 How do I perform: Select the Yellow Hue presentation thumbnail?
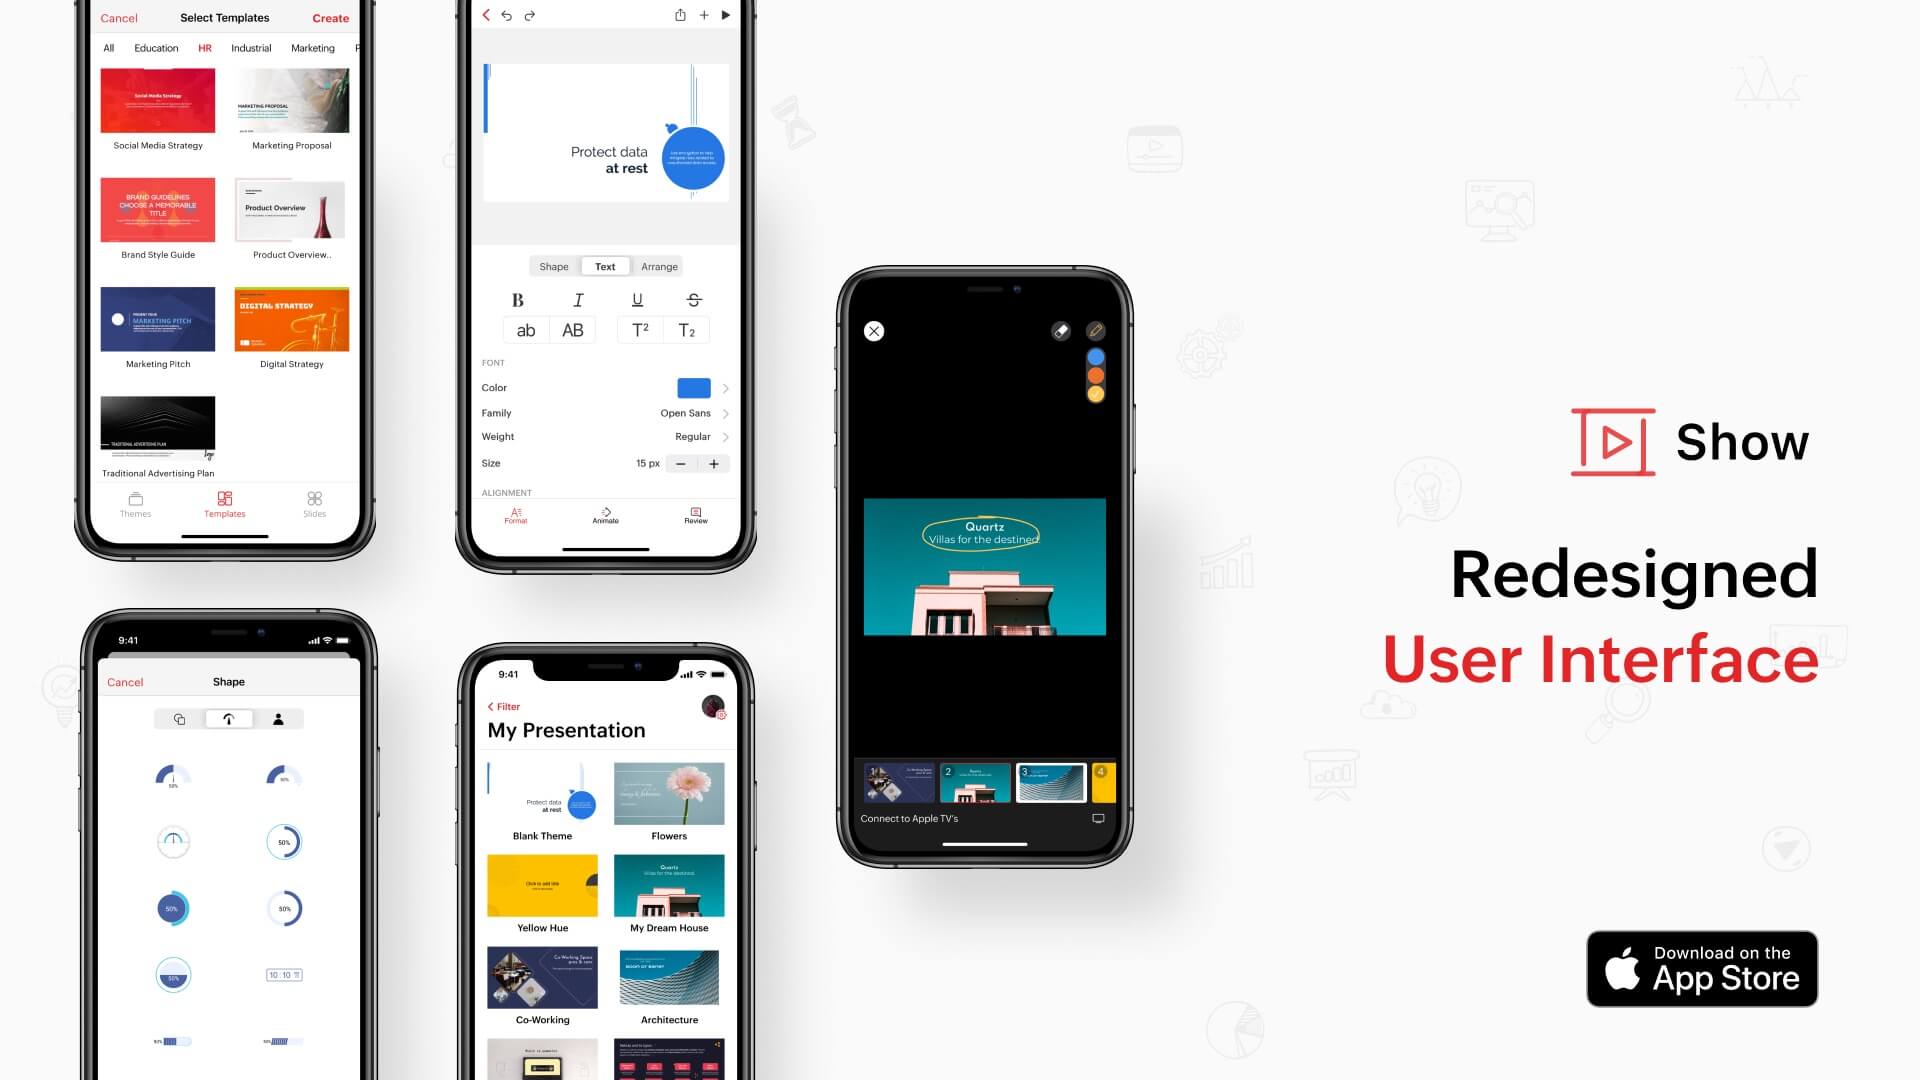click(541, 886)
